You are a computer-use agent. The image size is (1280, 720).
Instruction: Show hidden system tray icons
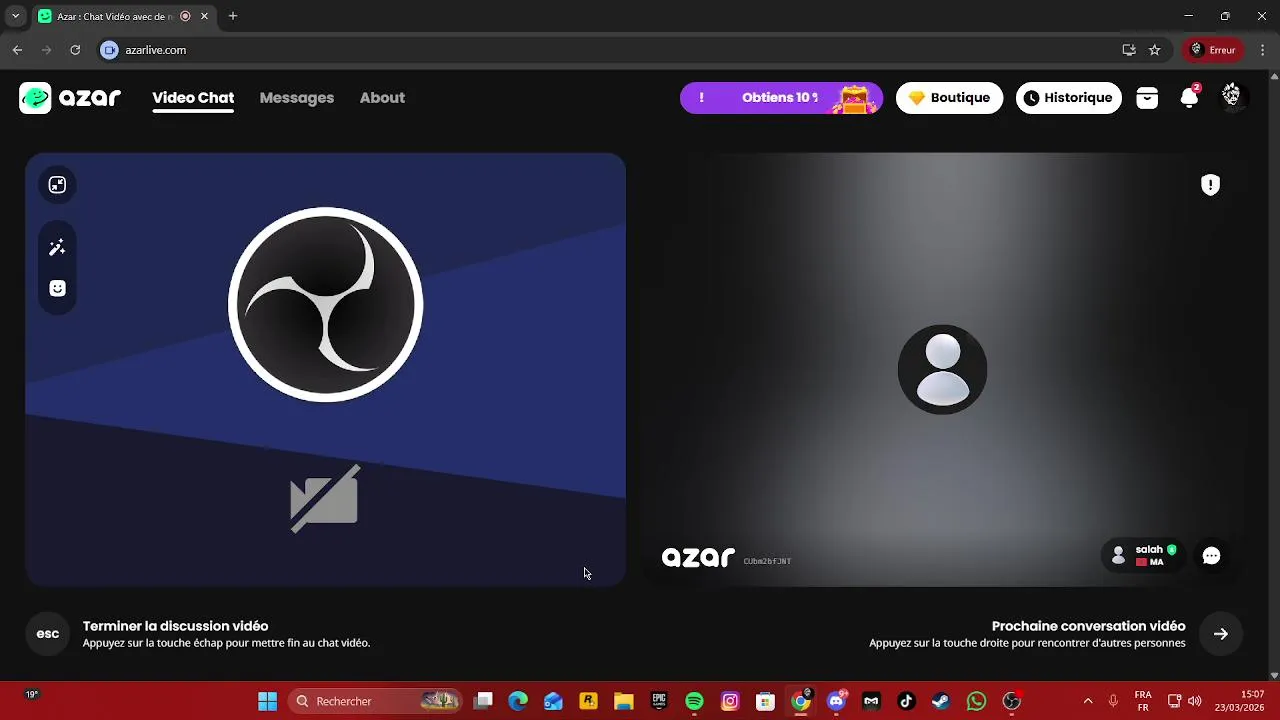(1088, 701)
